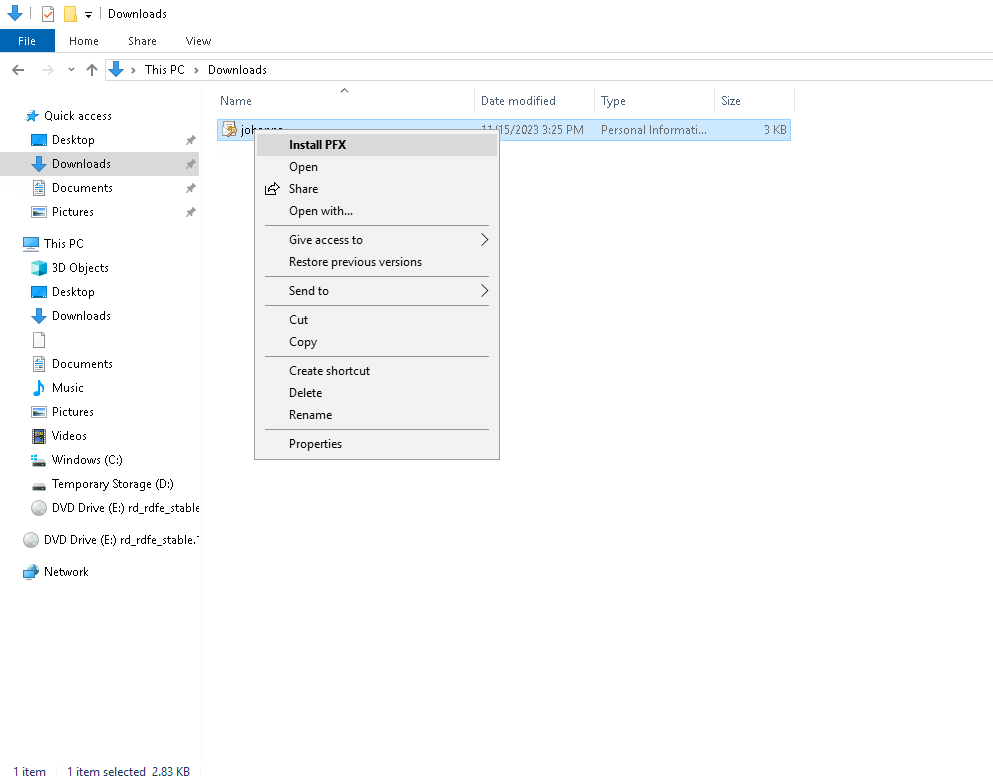The image size is (993, 783).
Task: Click the Back navigation arrow
Action: point(18,70)
